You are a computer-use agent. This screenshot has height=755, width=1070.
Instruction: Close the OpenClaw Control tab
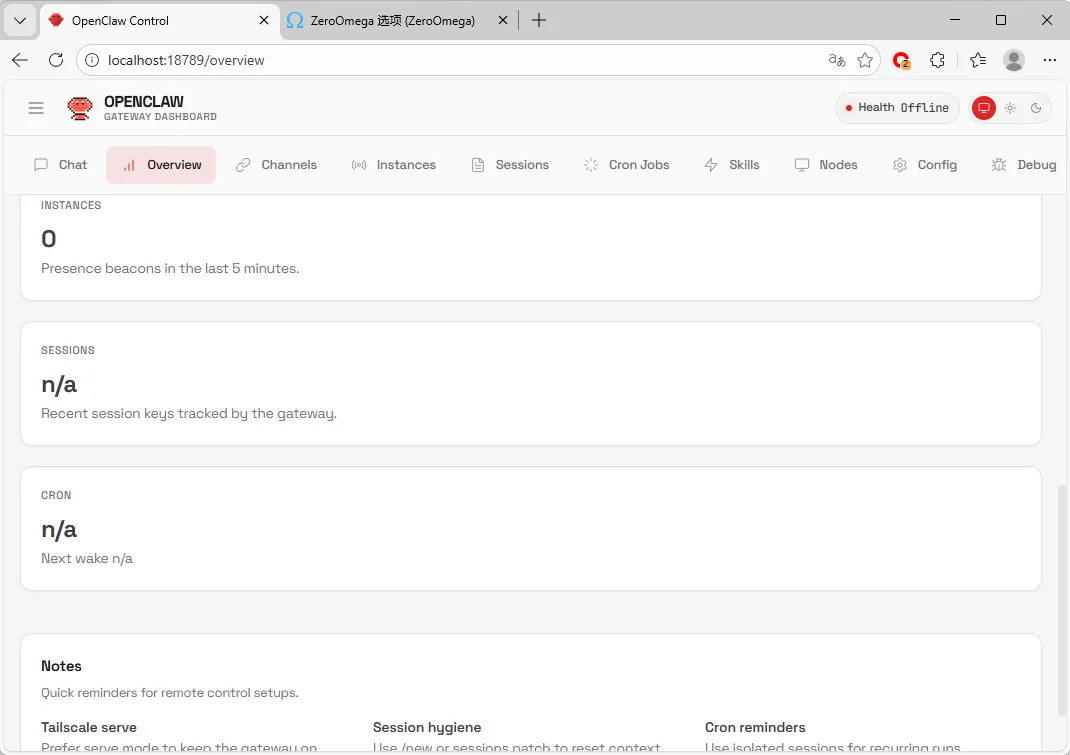coord(264,20)
